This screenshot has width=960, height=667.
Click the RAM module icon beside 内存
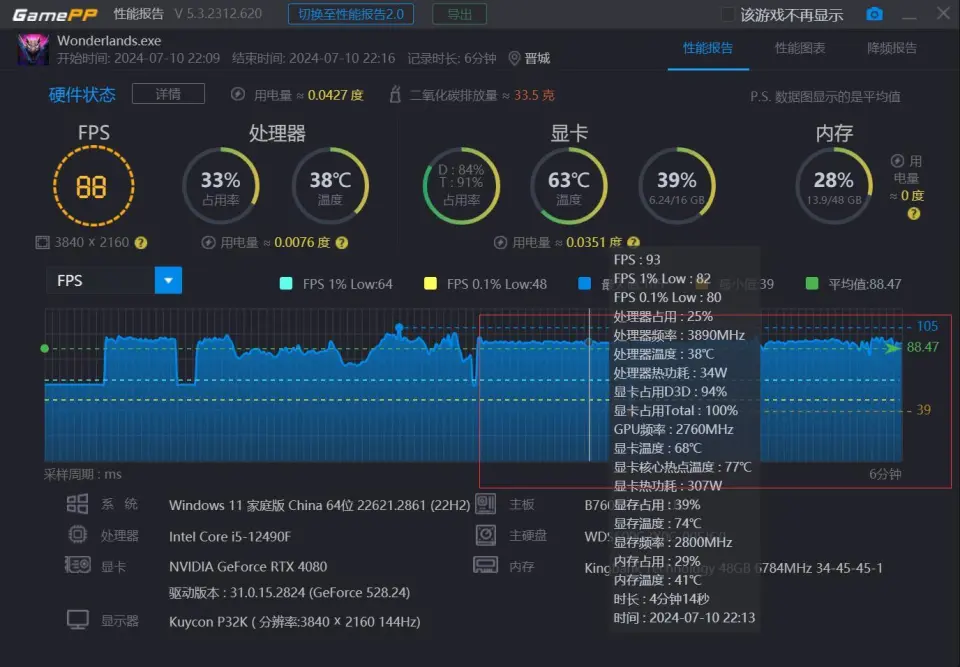coord(486,565)
